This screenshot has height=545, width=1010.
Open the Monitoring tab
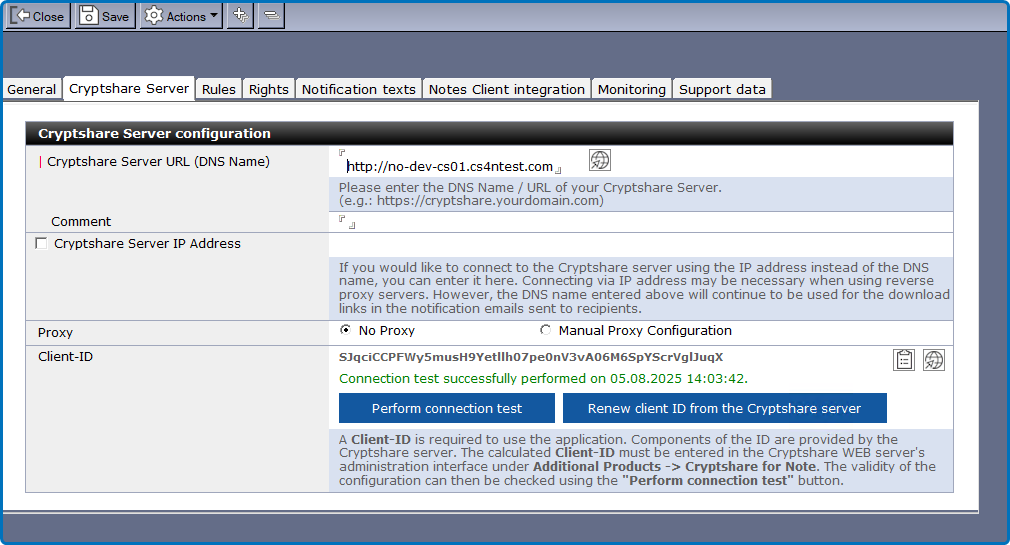pos(631,89)
